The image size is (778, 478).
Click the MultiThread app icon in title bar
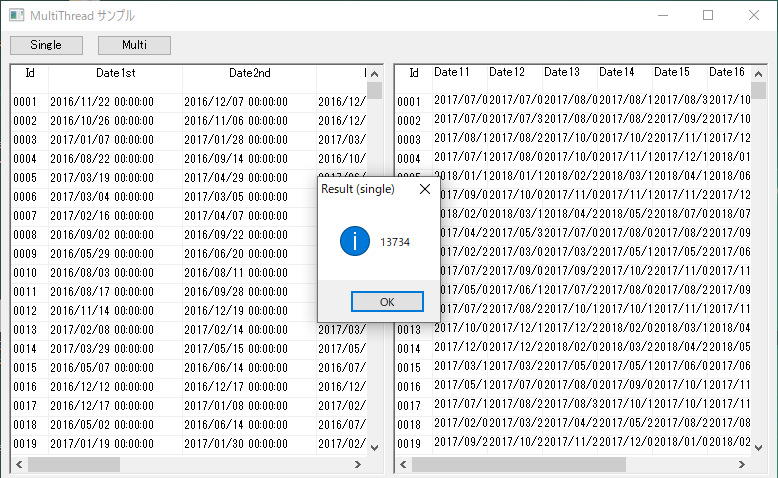(x=16, y=15)
